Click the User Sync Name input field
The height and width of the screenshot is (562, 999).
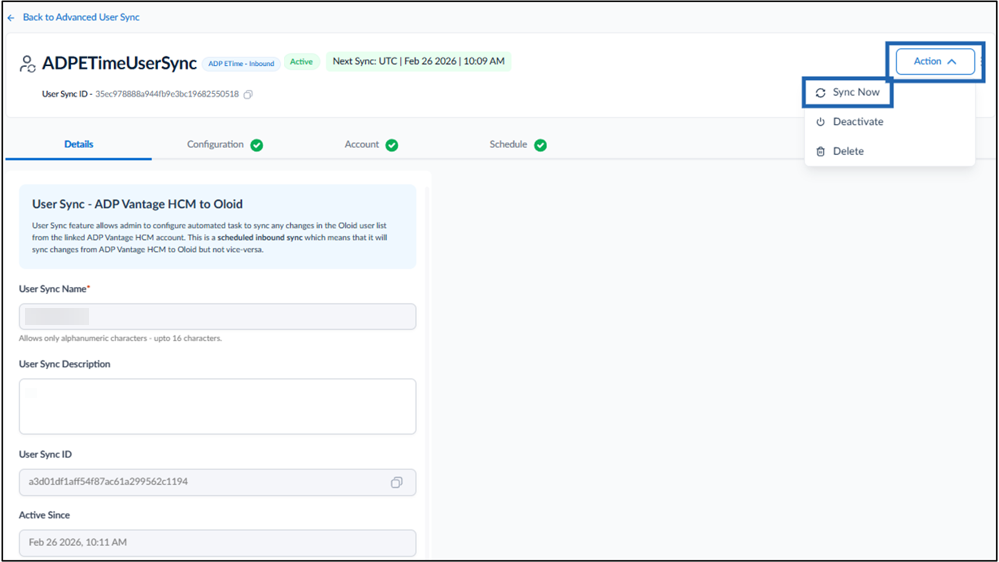click(x=217, y=317)
